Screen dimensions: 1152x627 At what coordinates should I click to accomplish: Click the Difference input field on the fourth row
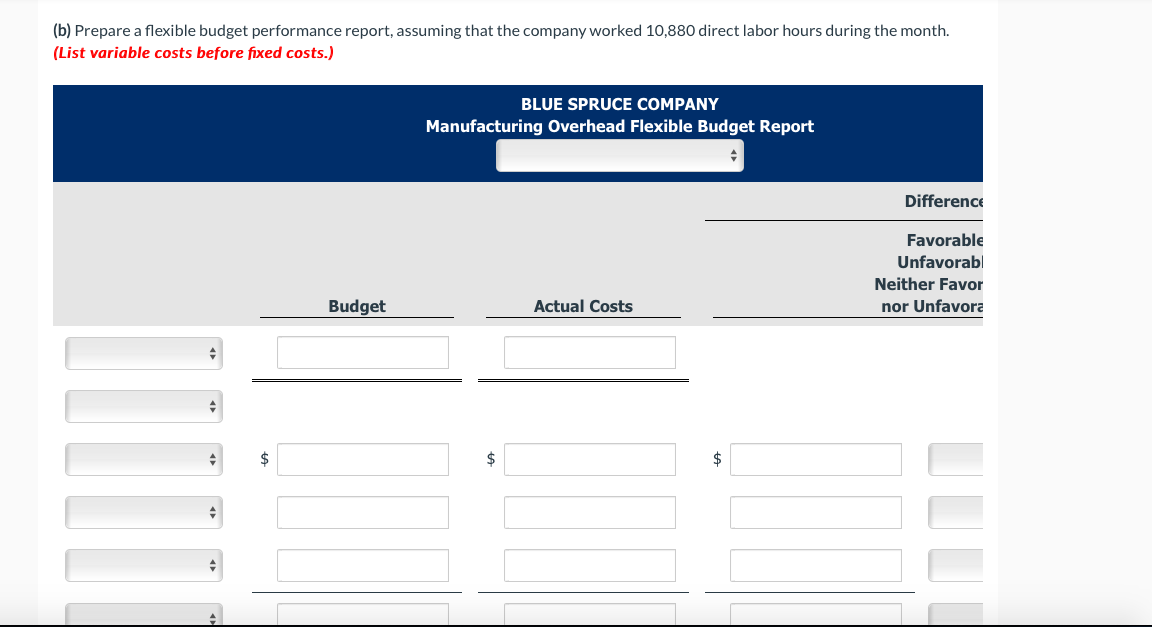click(x=815, y=512)
